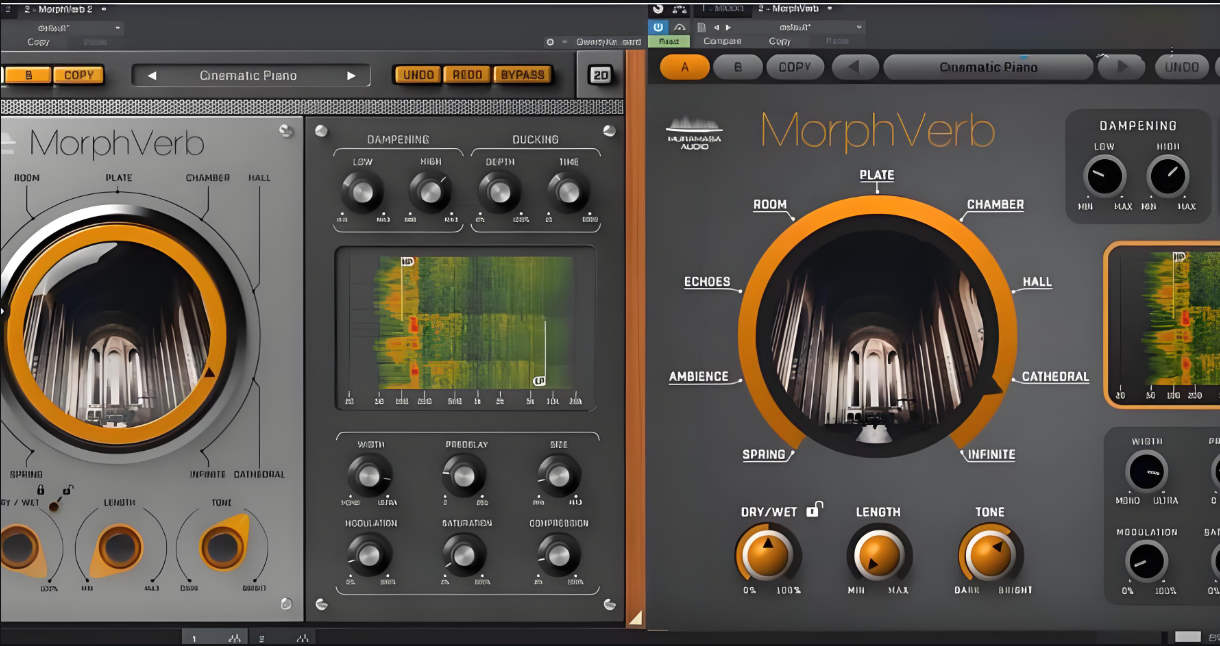Click the Studio One logo icon in right window

[658, 8]
